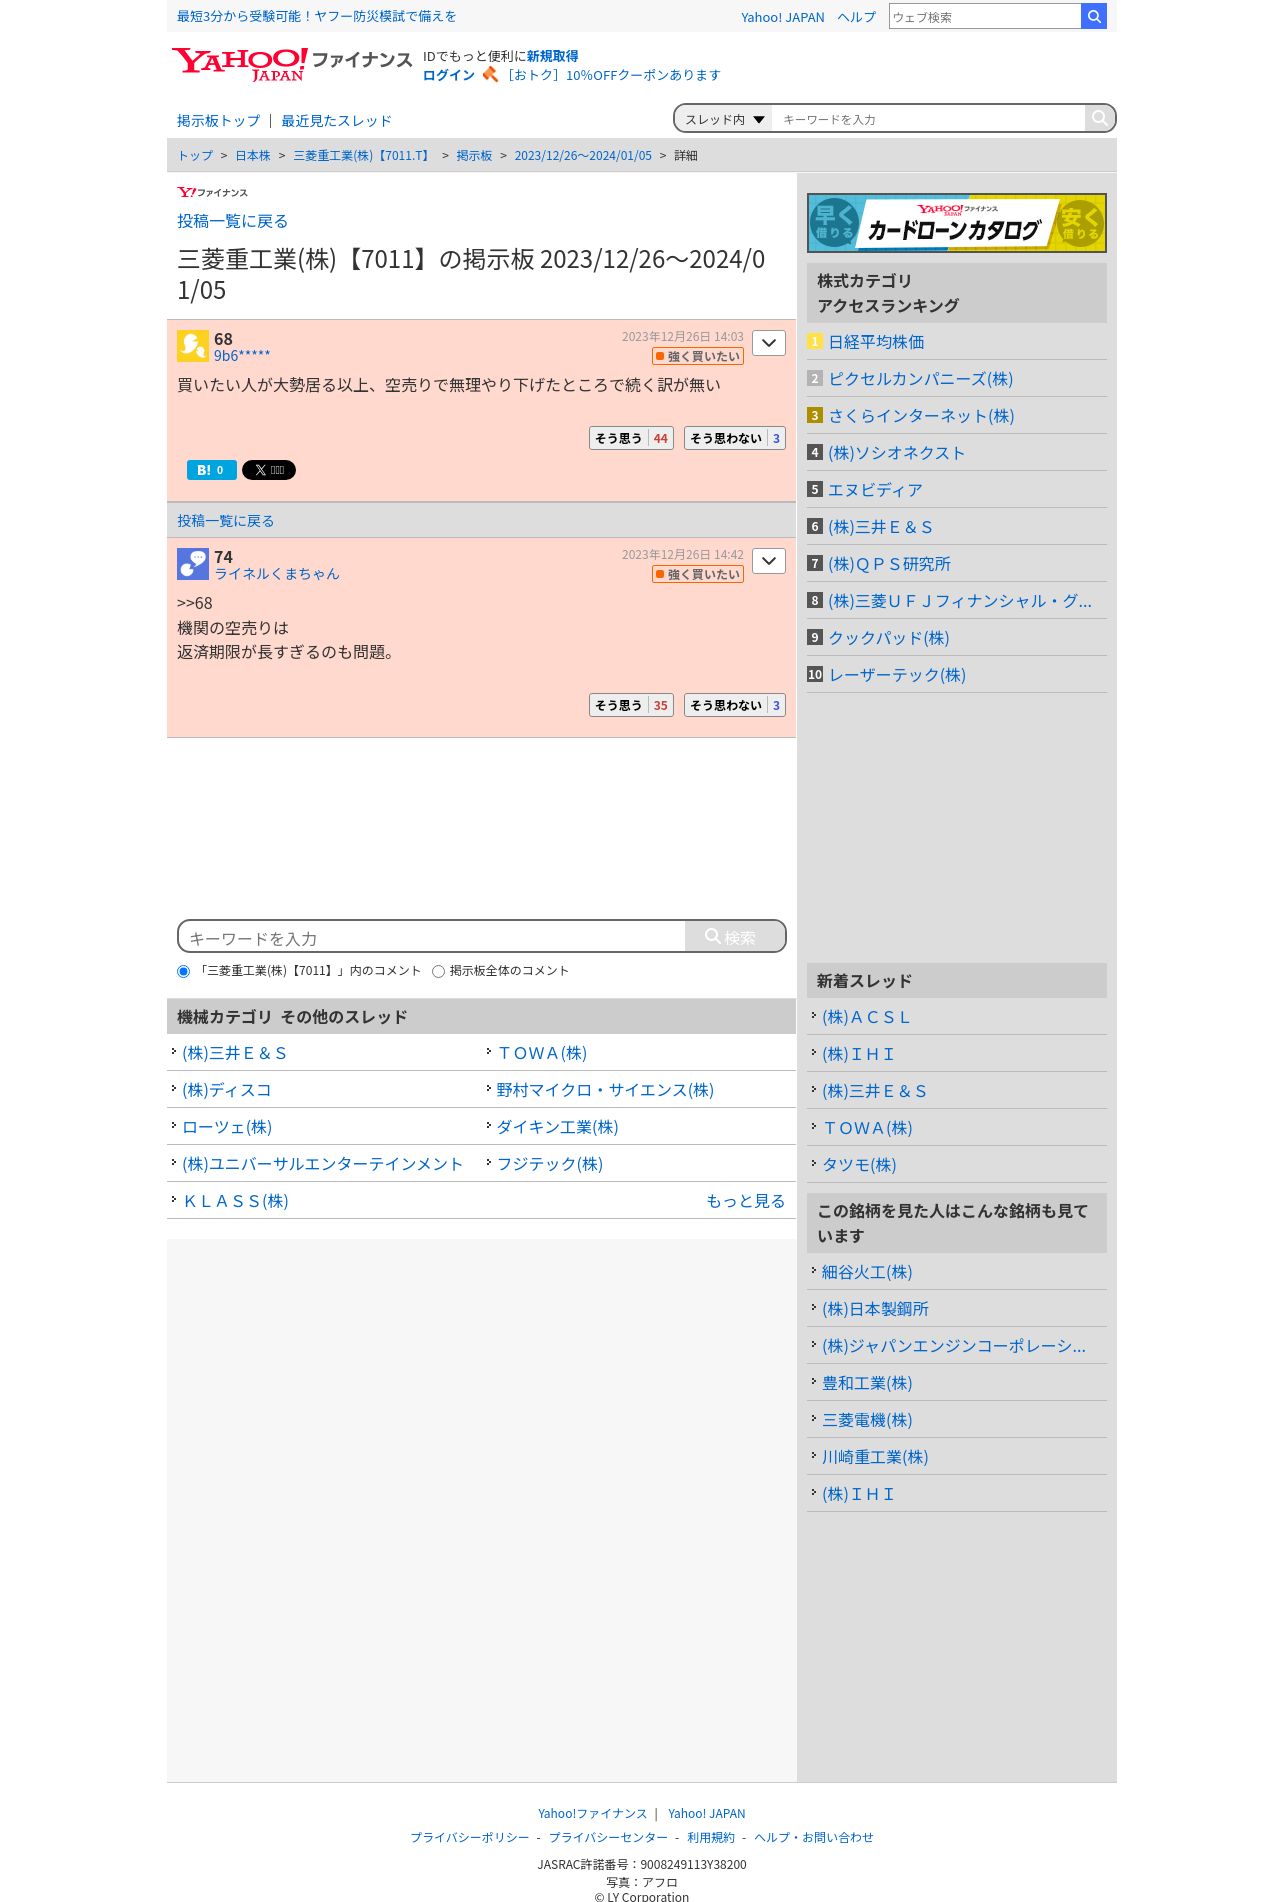1284x1902 pixels.
Task: Focus the lower キーワードを入力 search field
Action: (432, 937)
